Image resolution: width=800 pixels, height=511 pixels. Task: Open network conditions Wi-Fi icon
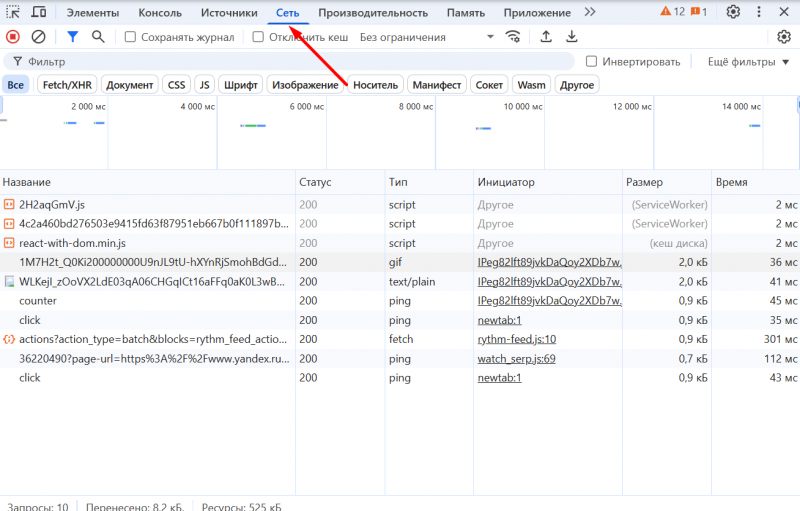[x=514, y=37]
